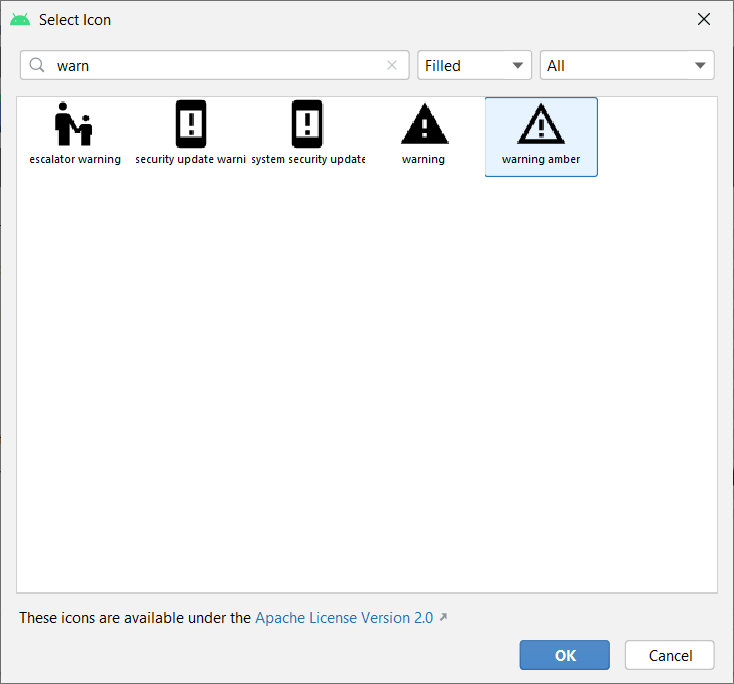734x684 pixels.
Task: Choose the security update warning icon
Action: click(191, 124)
